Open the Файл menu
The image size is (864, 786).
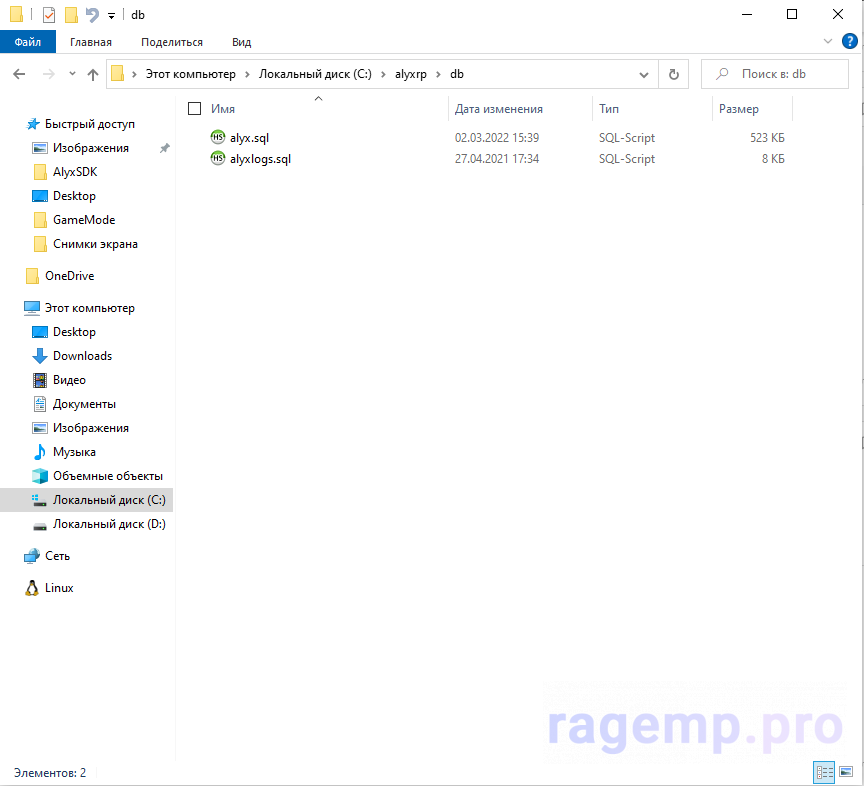[x=28, y=42]
